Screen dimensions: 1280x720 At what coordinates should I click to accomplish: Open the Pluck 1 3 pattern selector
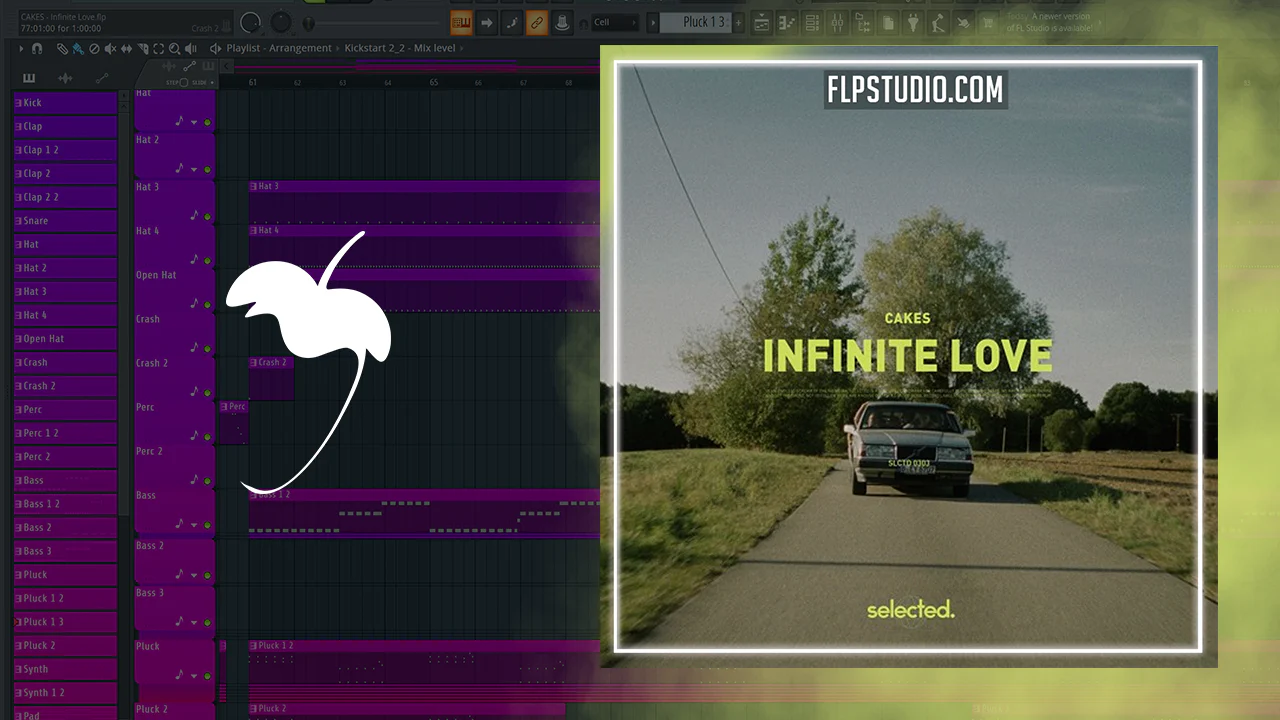click(695, 22)
